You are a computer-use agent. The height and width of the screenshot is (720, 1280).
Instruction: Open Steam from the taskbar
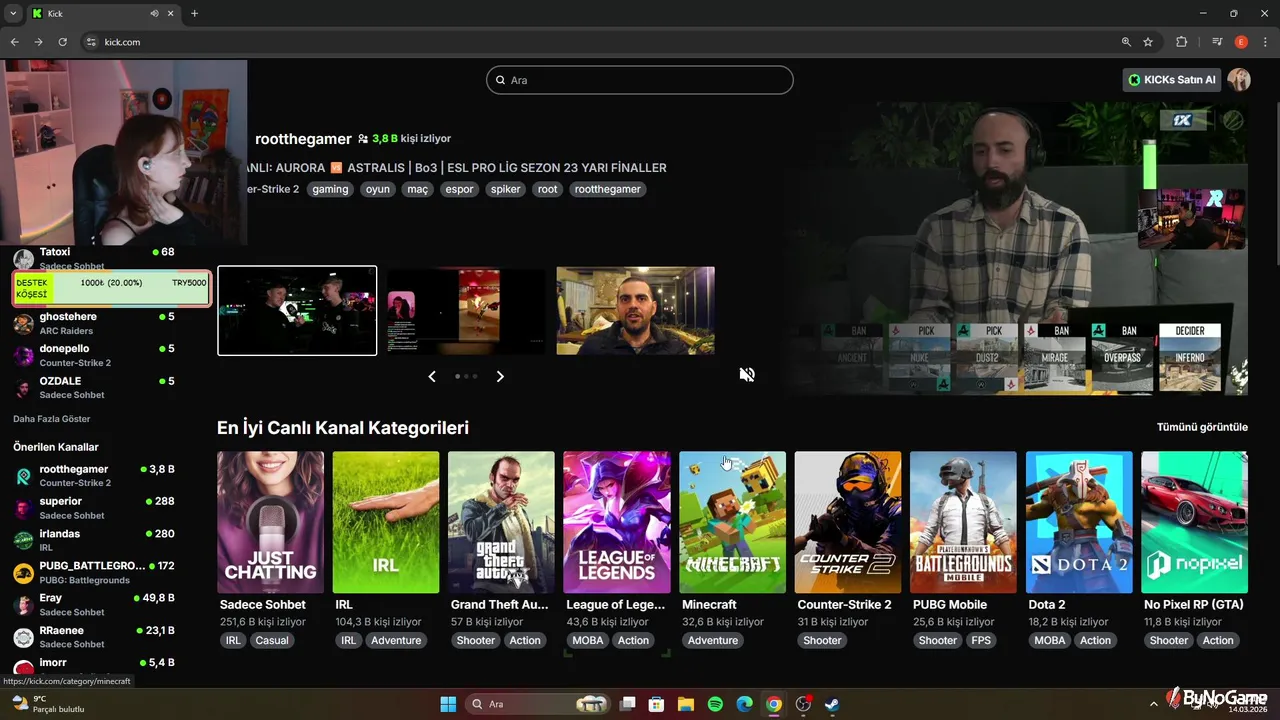tap(832, 704)
